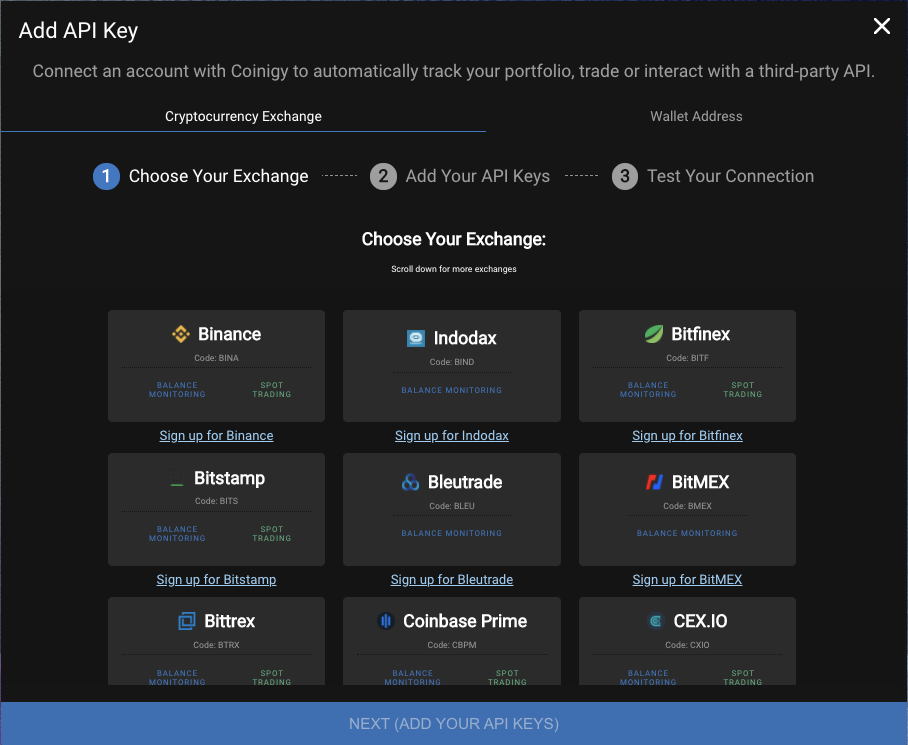Click the 'Code: BINA' text

pyautogui.click(x=217, y=358)
